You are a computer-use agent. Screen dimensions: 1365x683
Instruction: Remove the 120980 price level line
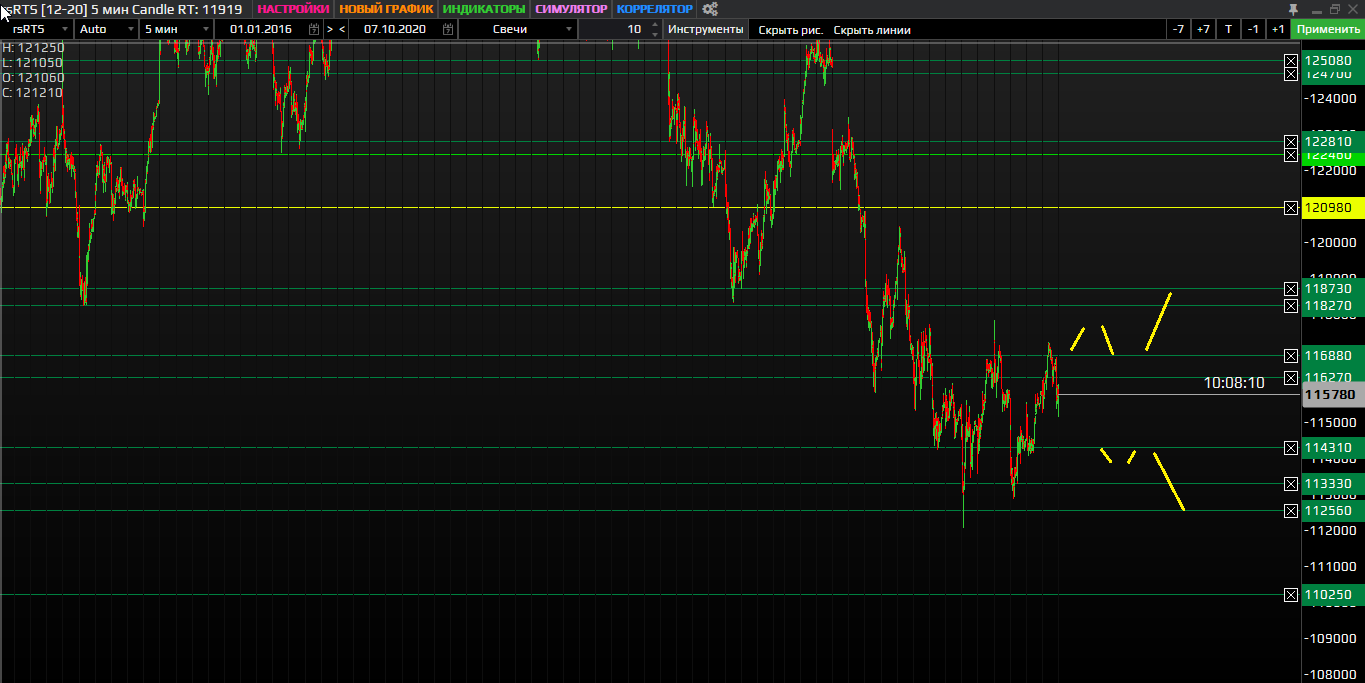[x=1290, y=208]
